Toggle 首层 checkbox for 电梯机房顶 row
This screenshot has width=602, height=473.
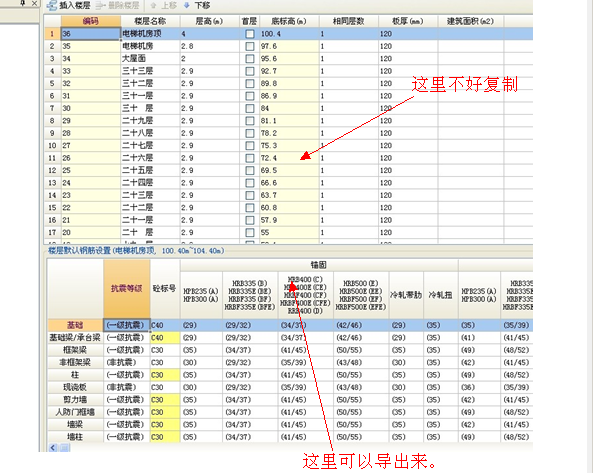(x=250, y=34)
